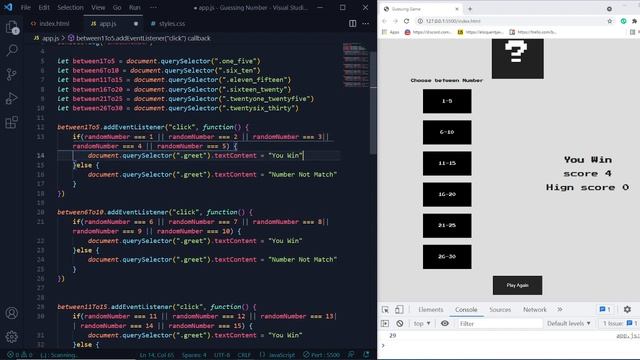The image size is (640, 360).
Task: Reload the Guessing Game page in the browser
Action: pos(407,21)
